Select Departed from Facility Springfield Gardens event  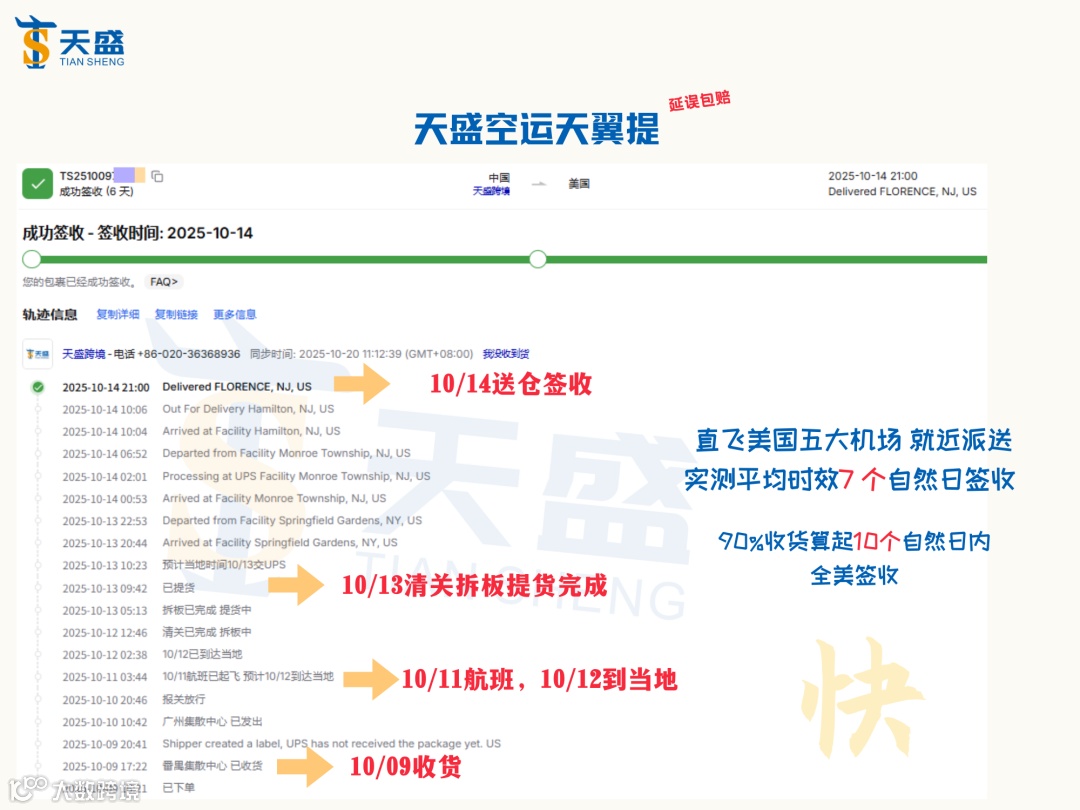[292, 520]
